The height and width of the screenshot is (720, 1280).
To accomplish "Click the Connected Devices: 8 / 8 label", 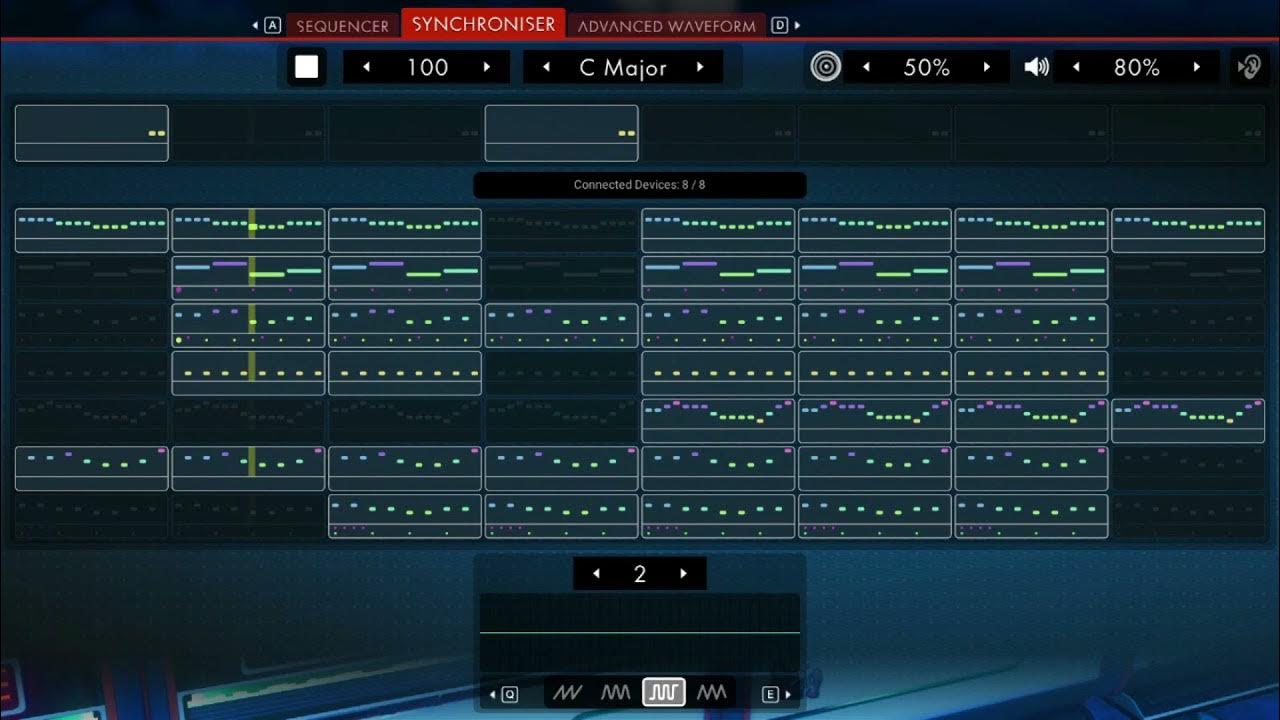I will (x=640, y=185).
